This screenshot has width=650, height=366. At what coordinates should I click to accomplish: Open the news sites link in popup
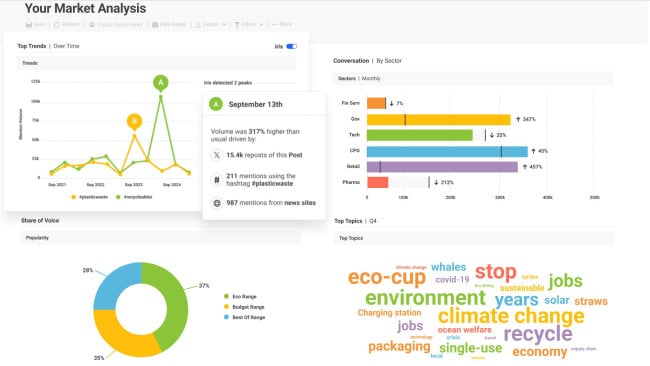(x=300, y=203)
